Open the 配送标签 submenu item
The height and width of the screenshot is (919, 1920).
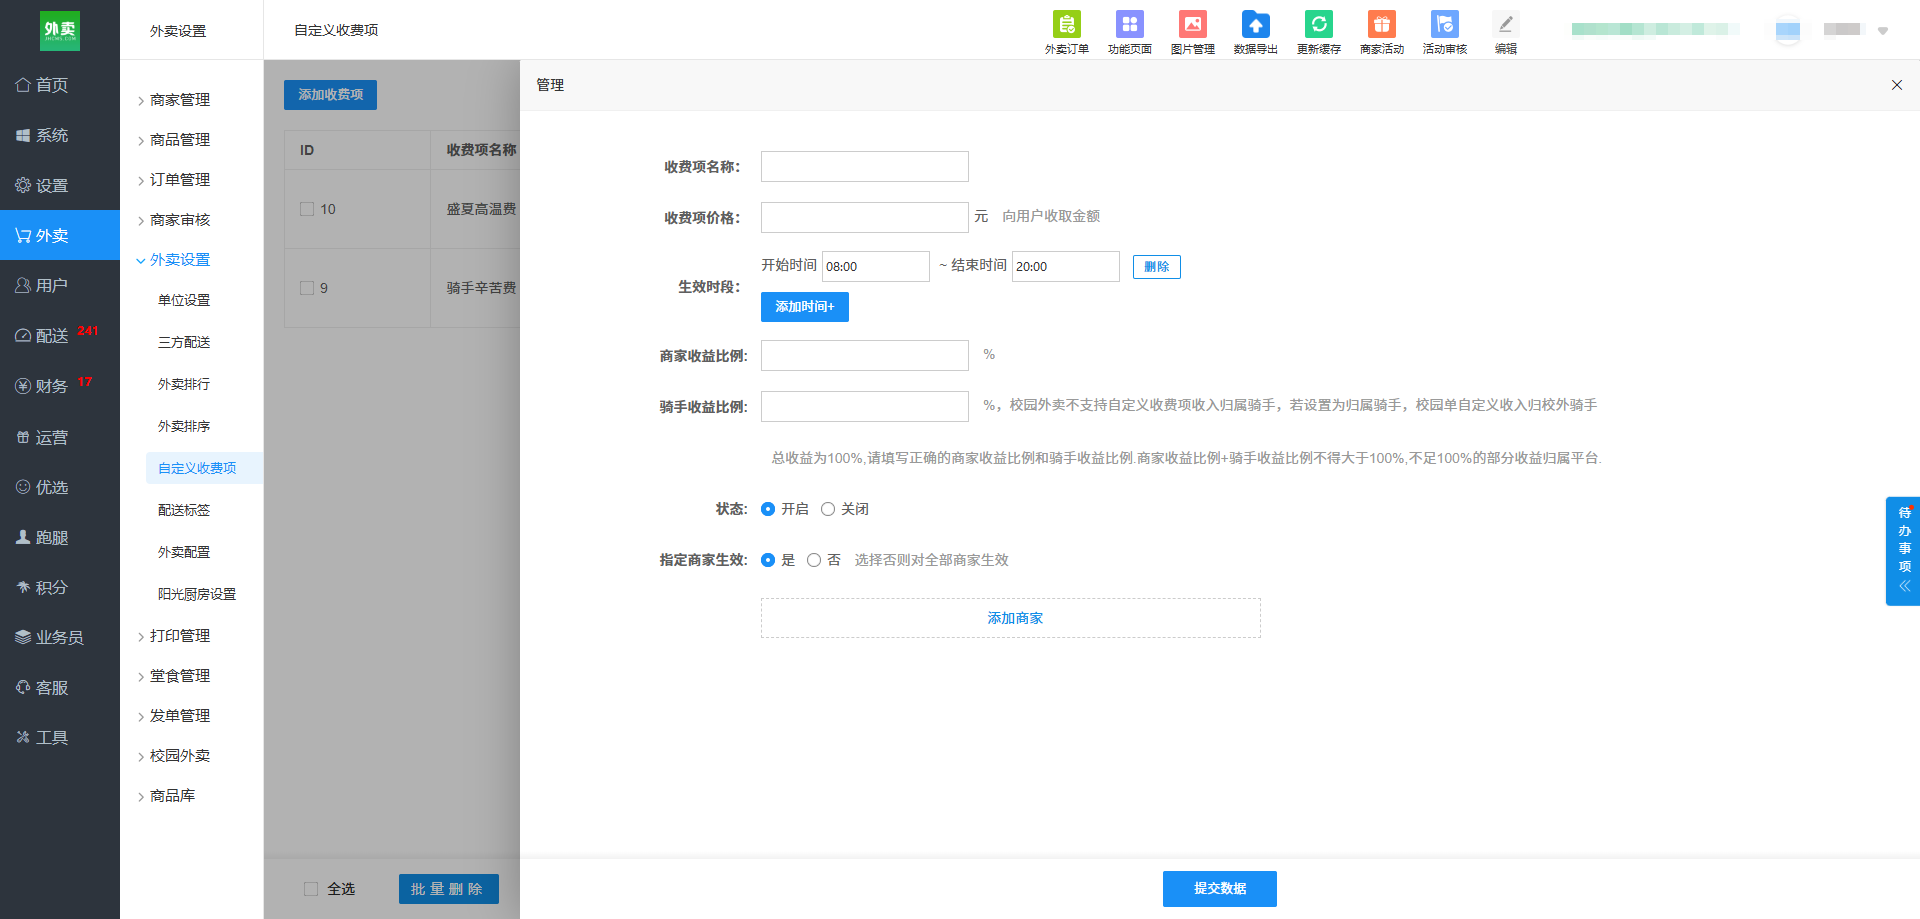[x=184, y=510]
